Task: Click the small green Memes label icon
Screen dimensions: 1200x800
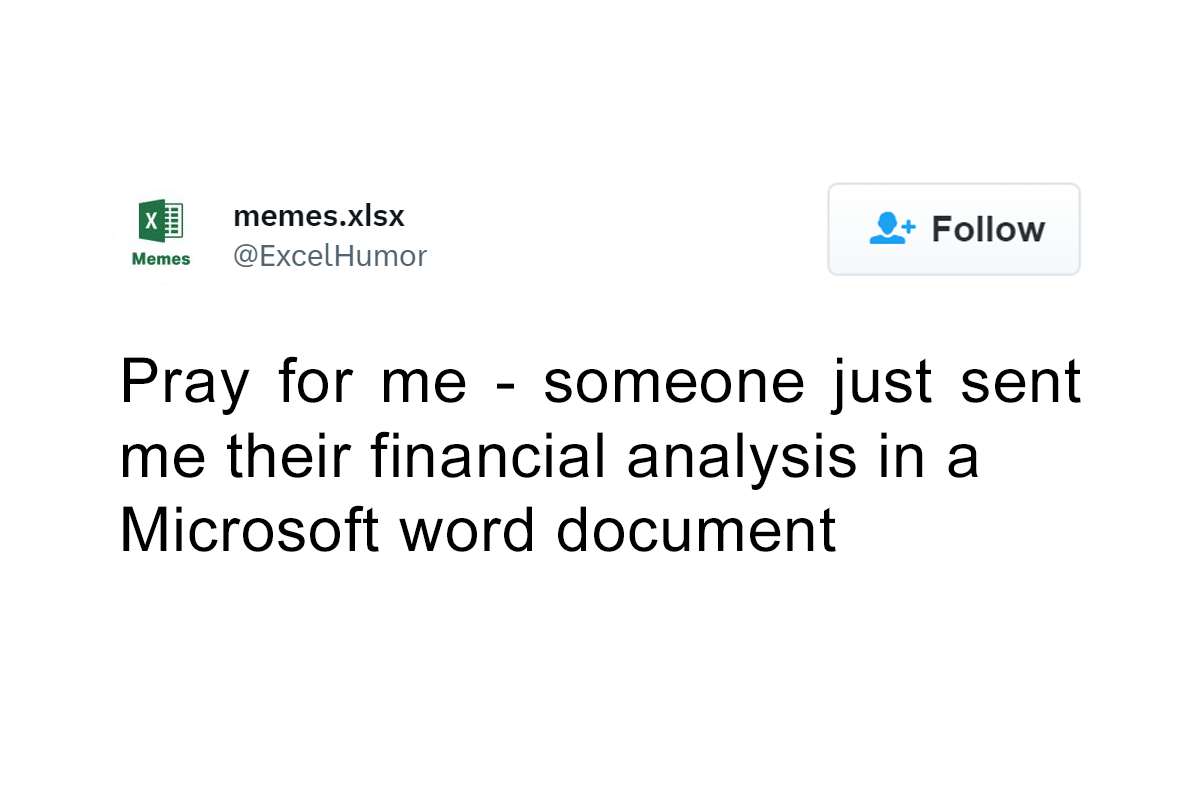Action: pyautogui.click(x=162, y=256)
